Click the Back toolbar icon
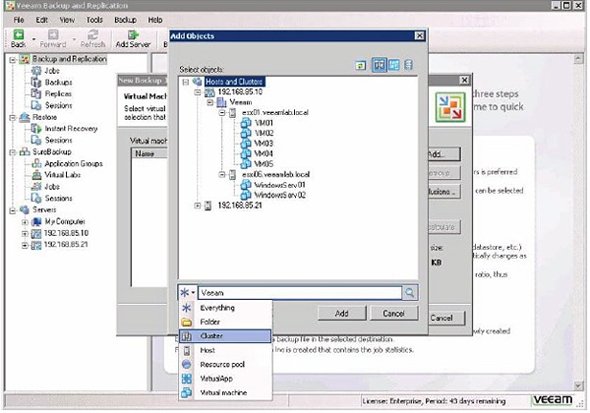Screen dimensions: 590x413 18,35
